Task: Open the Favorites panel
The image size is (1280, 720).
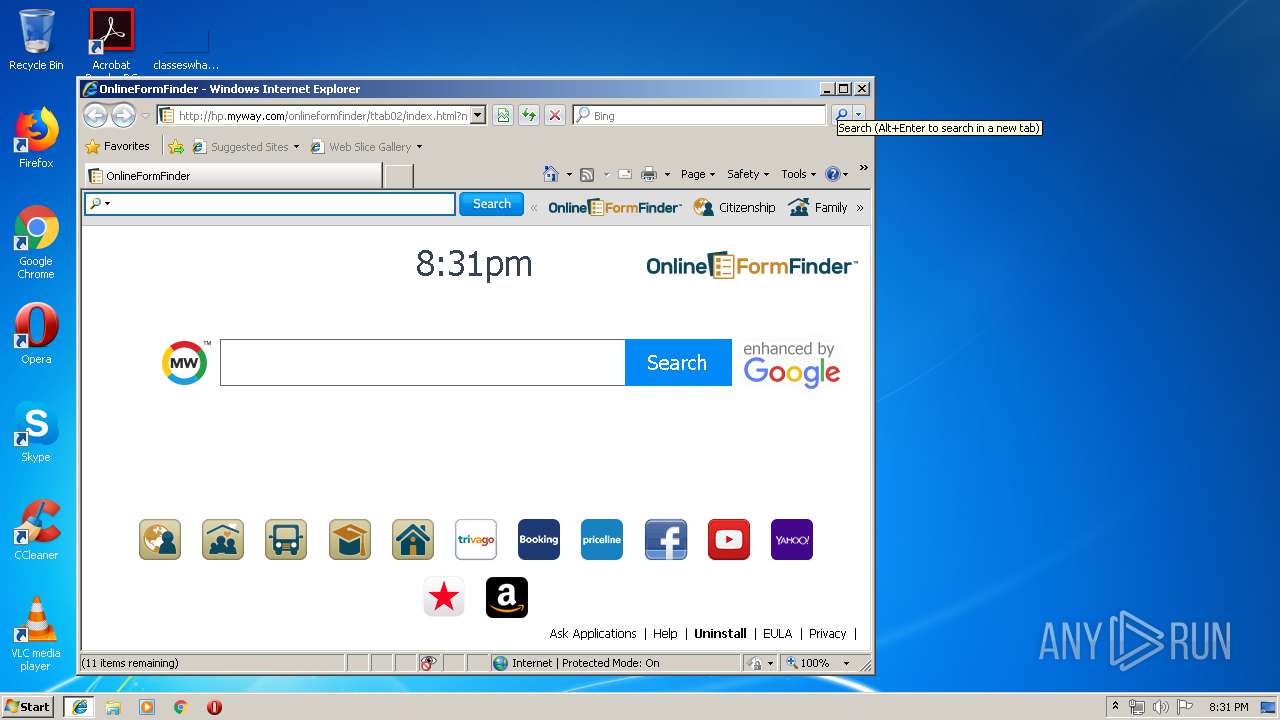Action: click(x=118, y=146)
